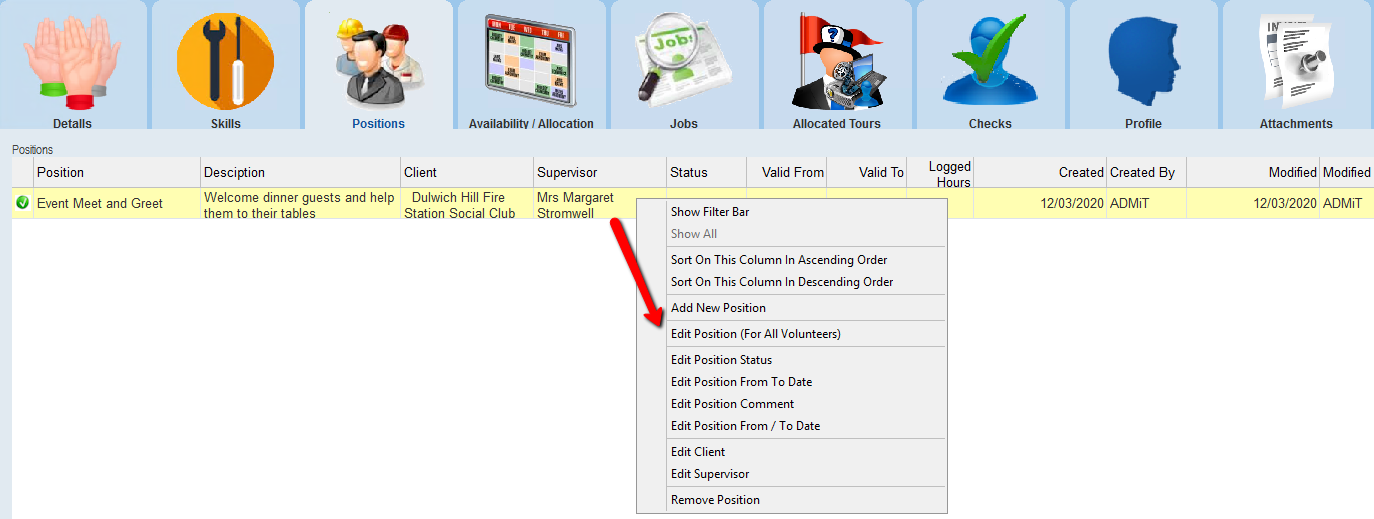Viewport: 1374px width, 519px height.
Task: Click the Attachments pinned papers icon
Action: 1296,62
